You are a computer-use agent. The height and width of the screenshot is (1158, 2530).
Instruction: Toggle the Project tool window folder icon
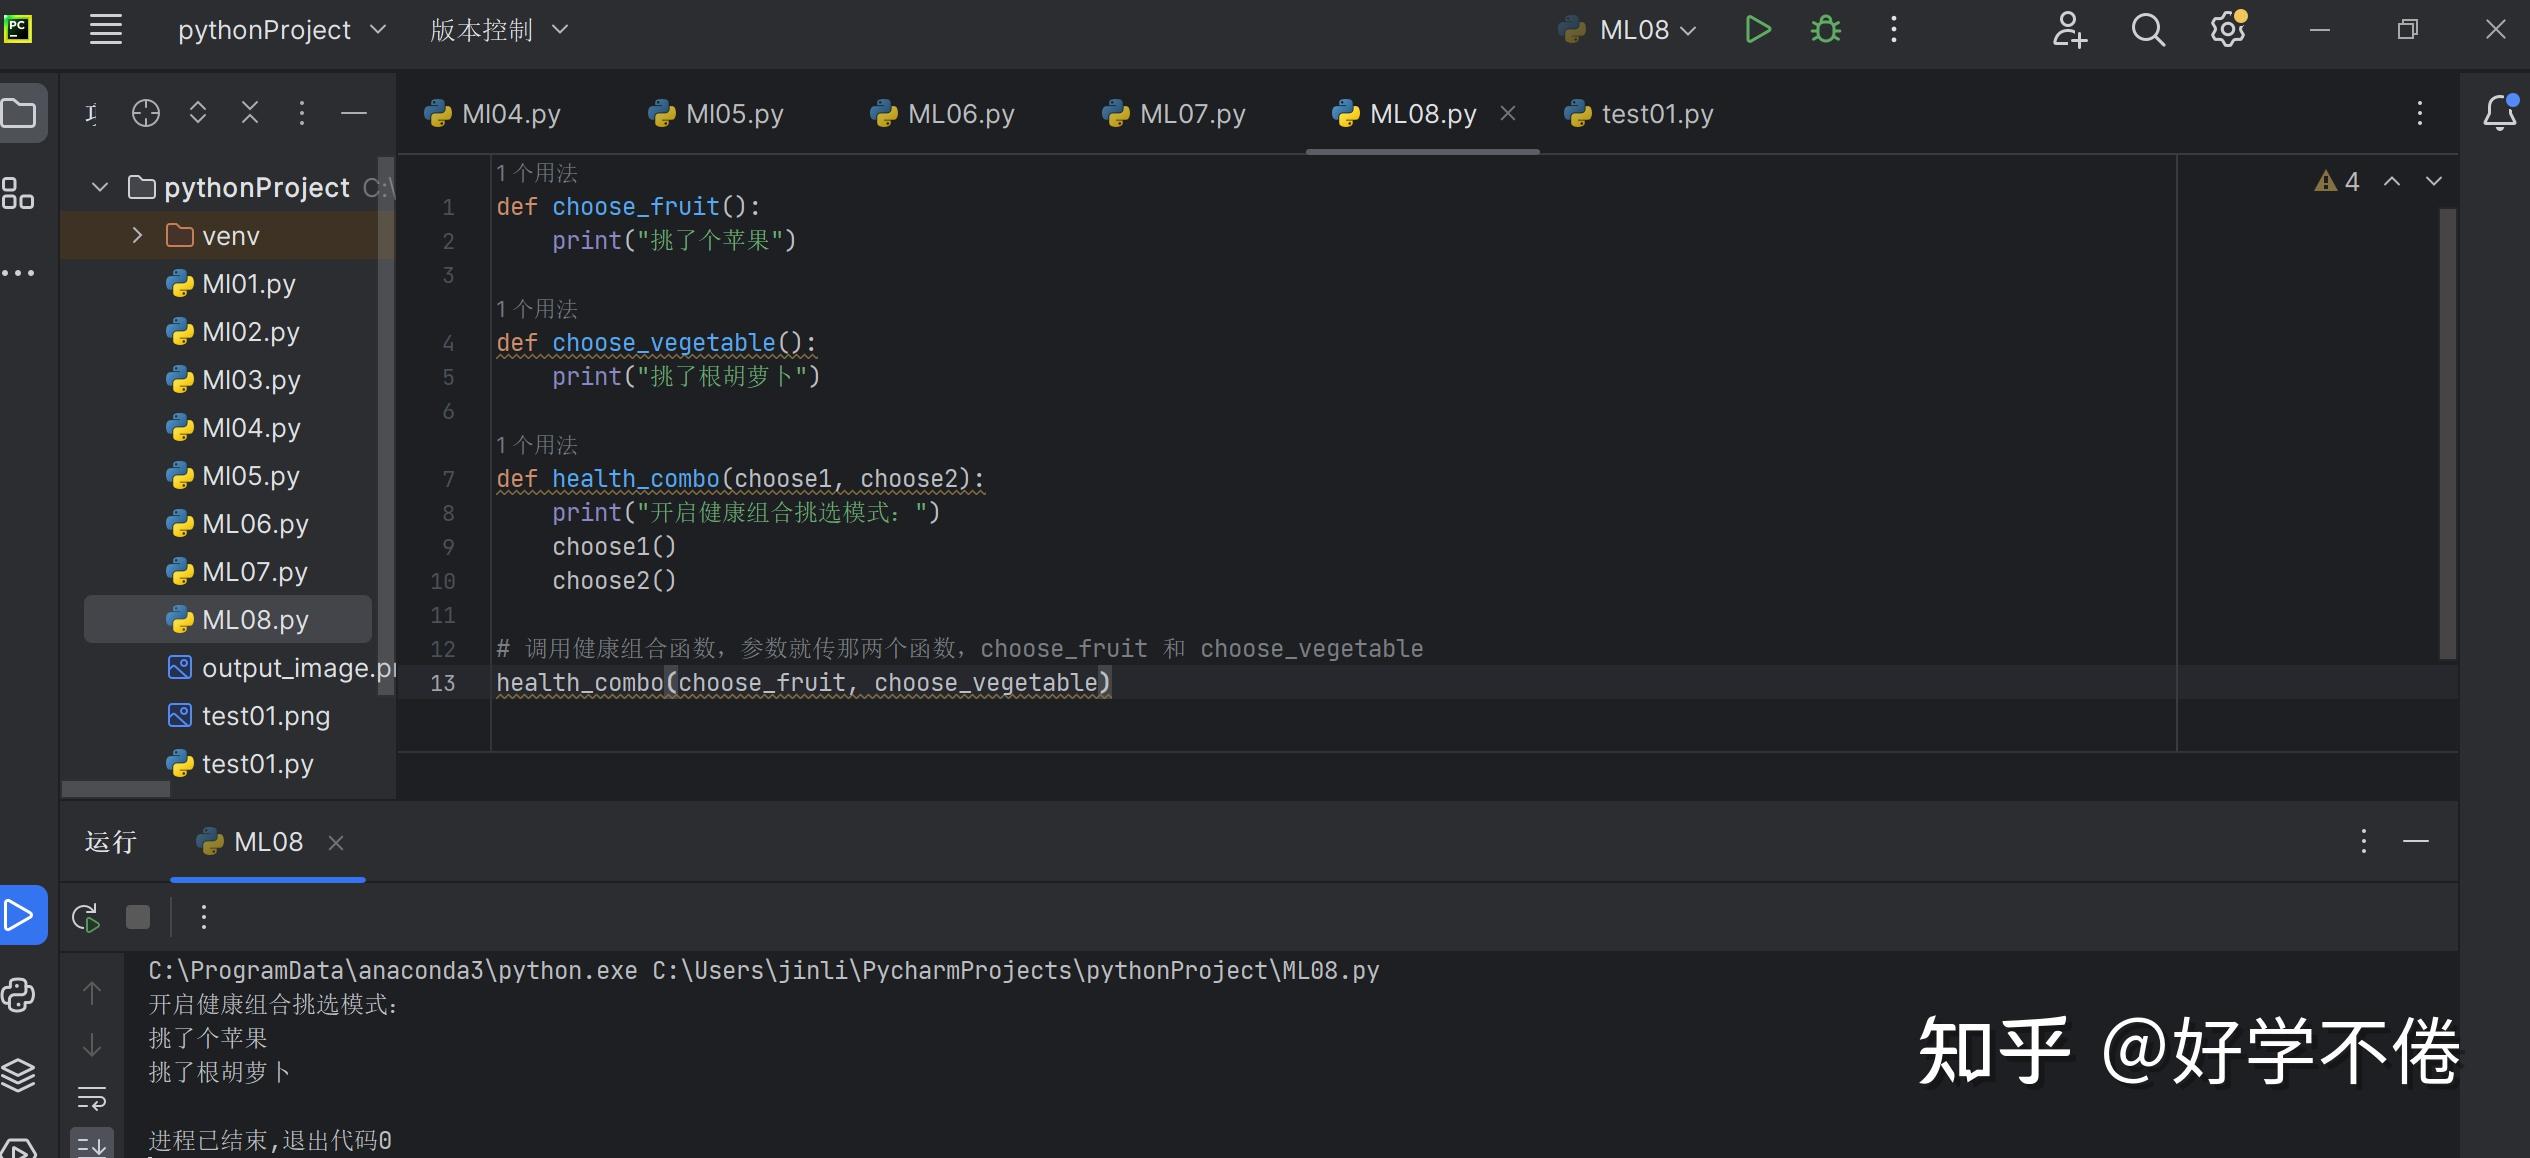pyautogui.click(x=20, y=113)
